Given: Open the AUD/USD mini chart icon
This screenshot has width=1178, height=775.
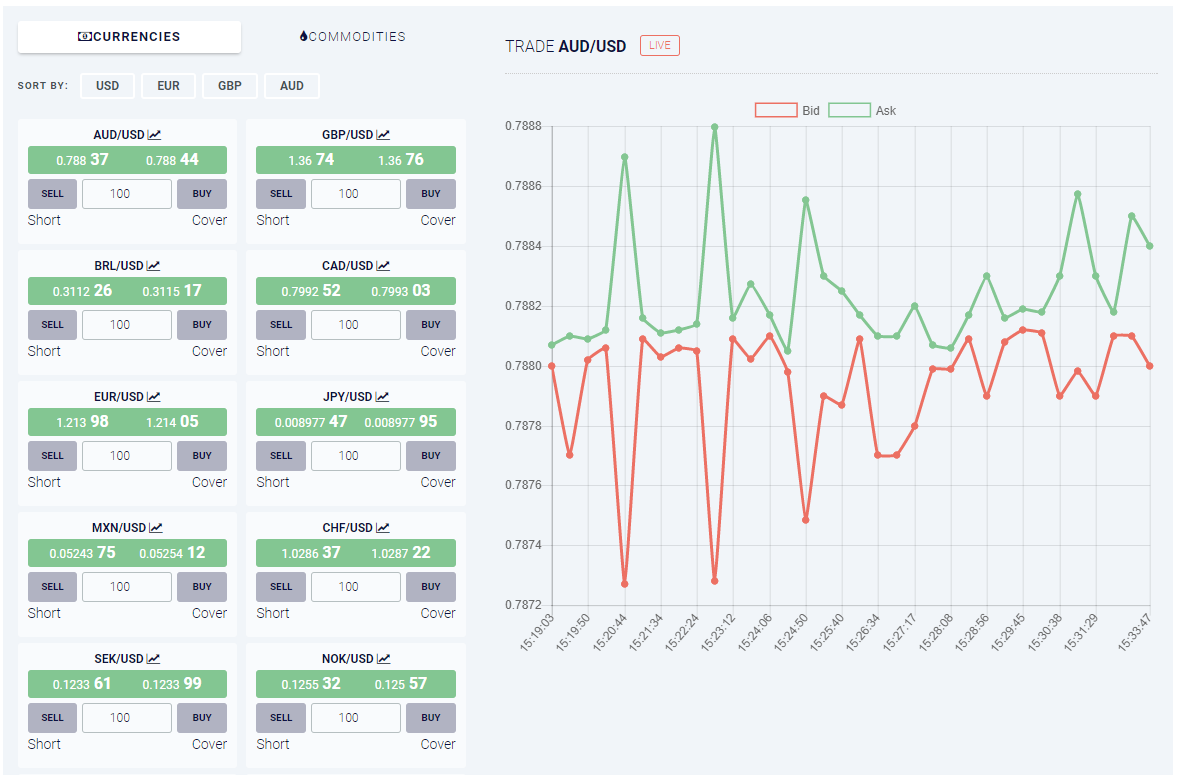Looking at the screenshot, I should tap(155, 134).
